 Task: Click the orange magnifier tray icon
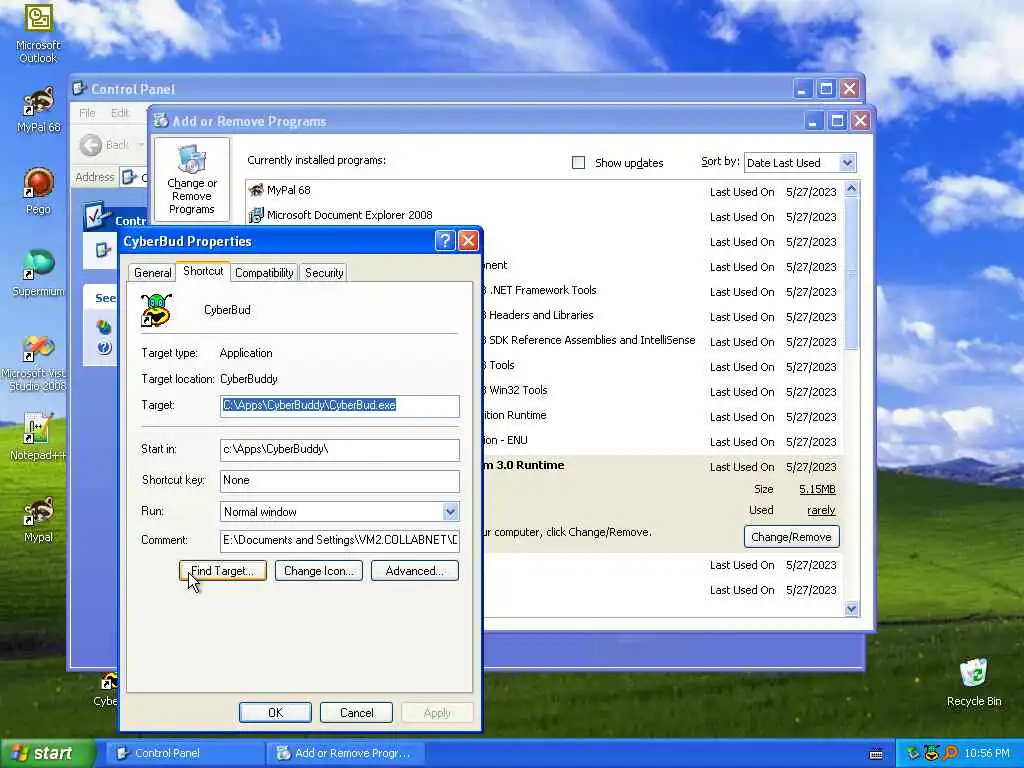click(950, 753)
